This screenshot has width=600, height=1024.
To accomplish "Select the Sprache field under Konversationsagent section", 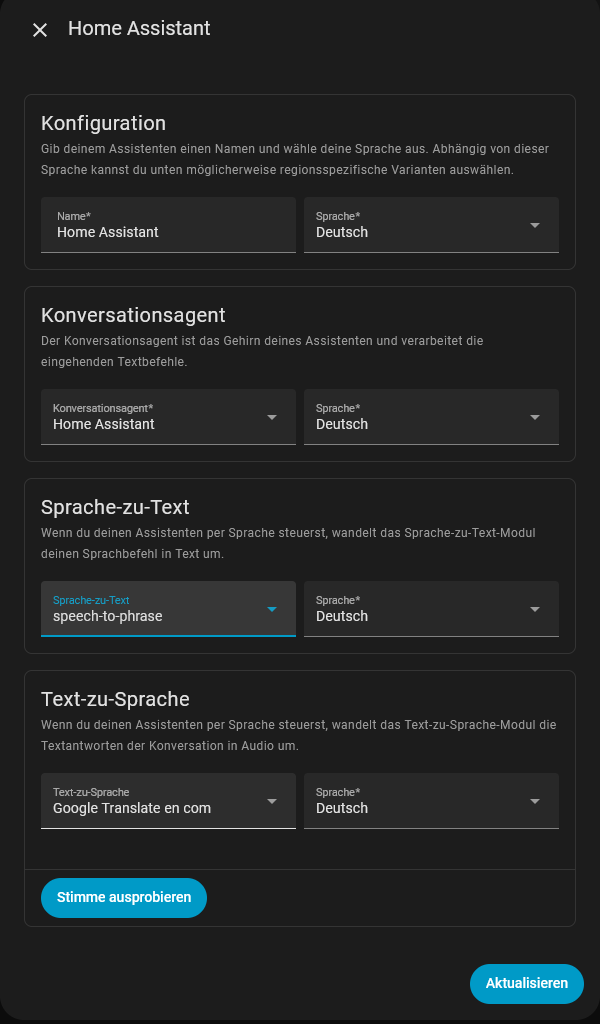I will (x=432, y=417).
